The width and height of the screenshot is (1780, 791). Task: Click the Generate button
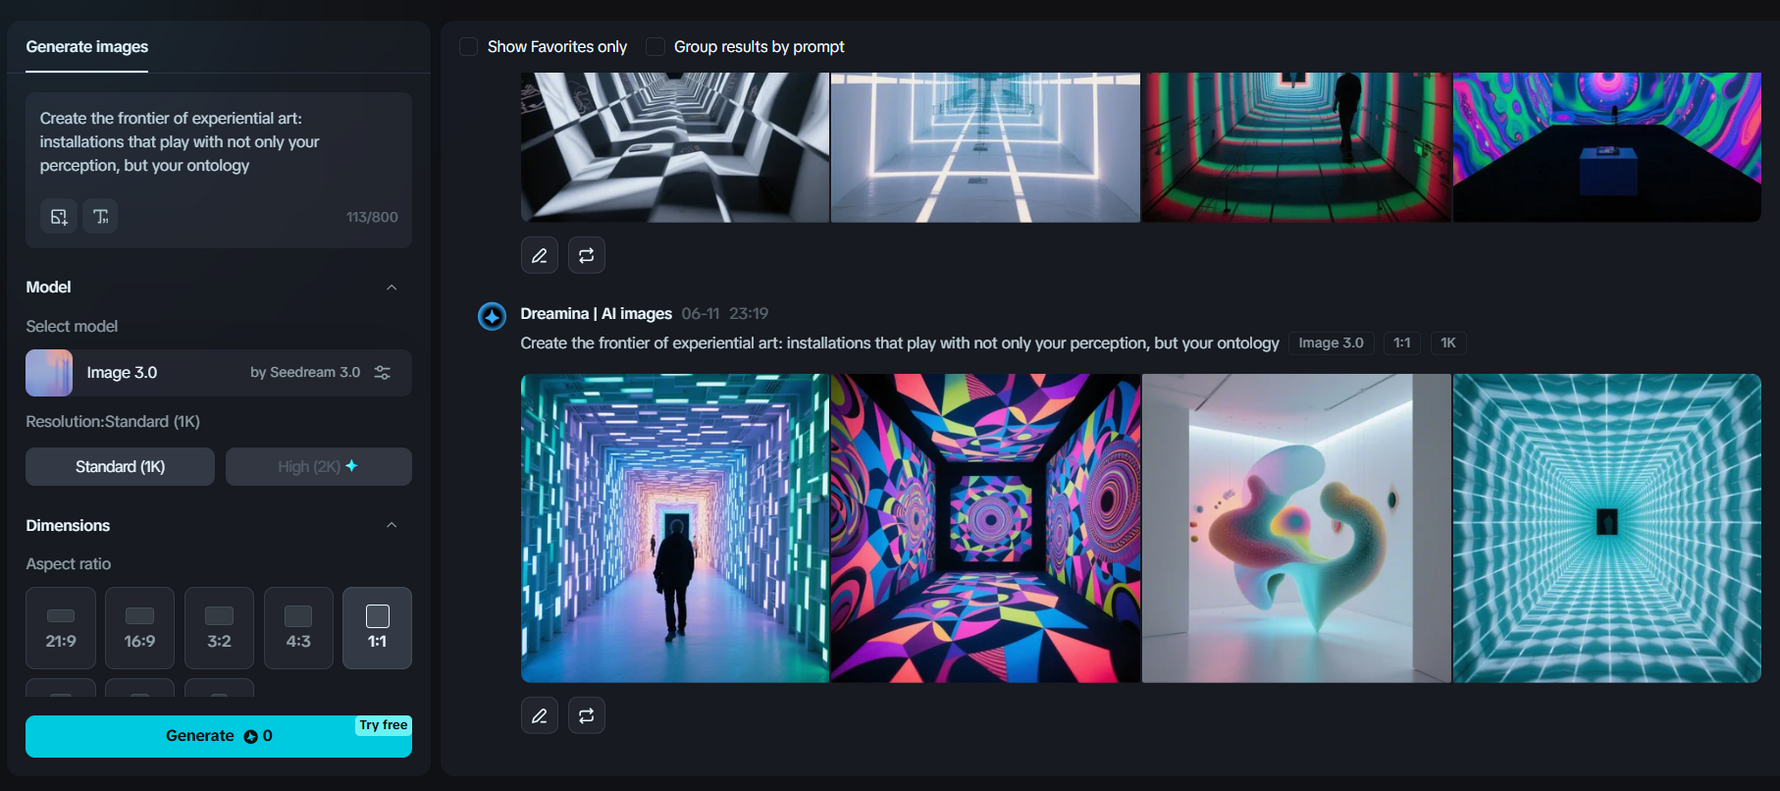[219, 736]
